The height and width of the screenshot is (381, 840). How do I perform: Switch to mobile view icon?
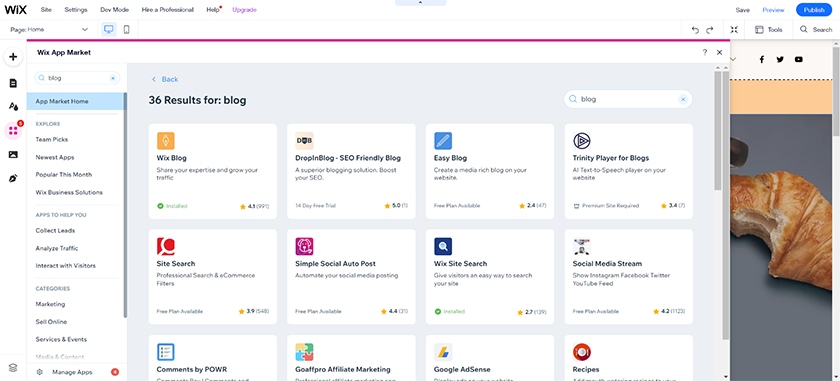click(x=126, y=29)
